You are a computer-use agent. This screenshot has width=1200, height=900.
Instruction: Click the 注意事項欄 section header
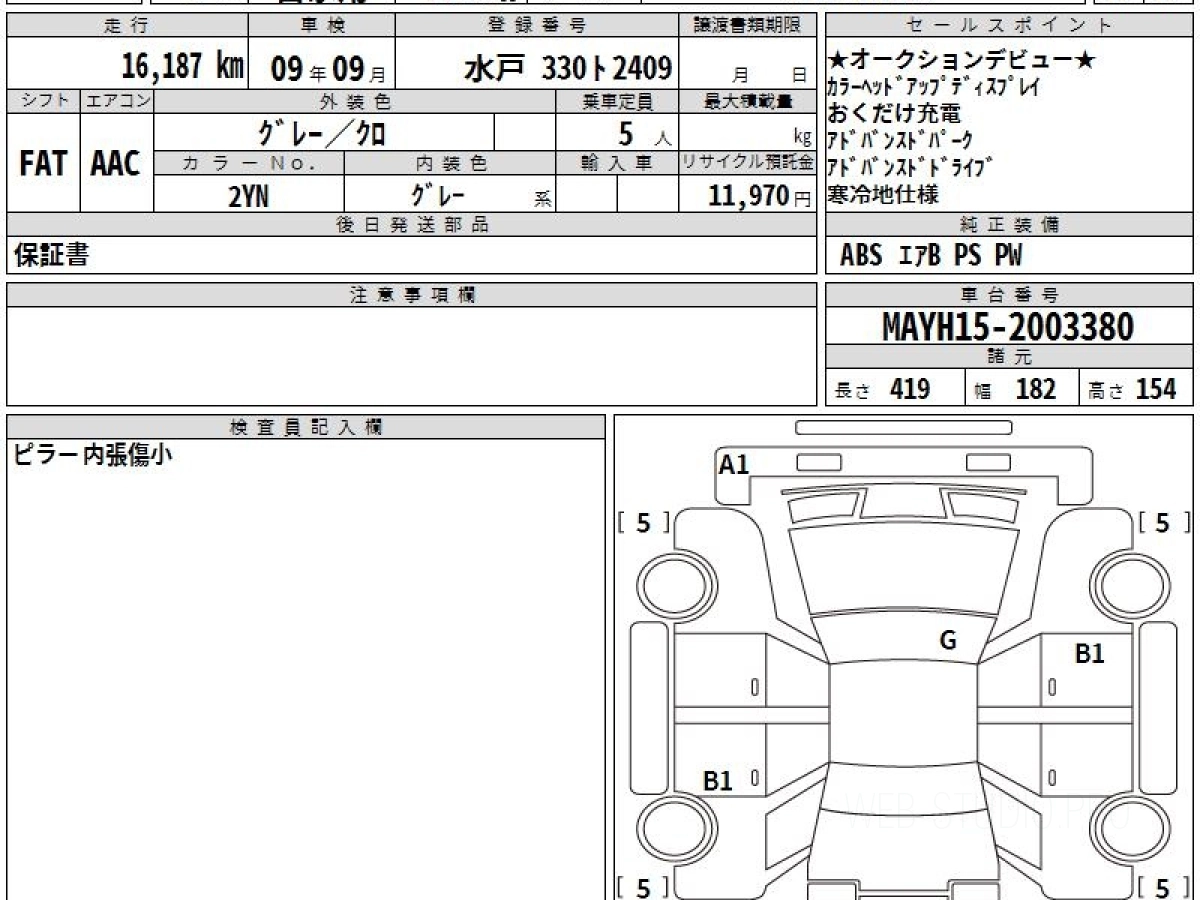click(412, 295)
